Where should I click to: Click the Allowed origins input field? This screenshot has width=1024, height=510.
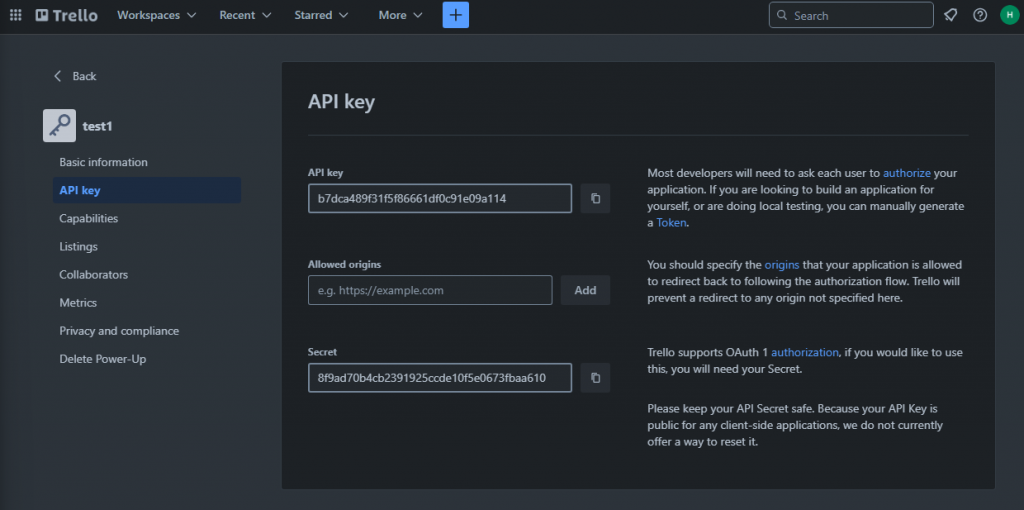point(430,290)
